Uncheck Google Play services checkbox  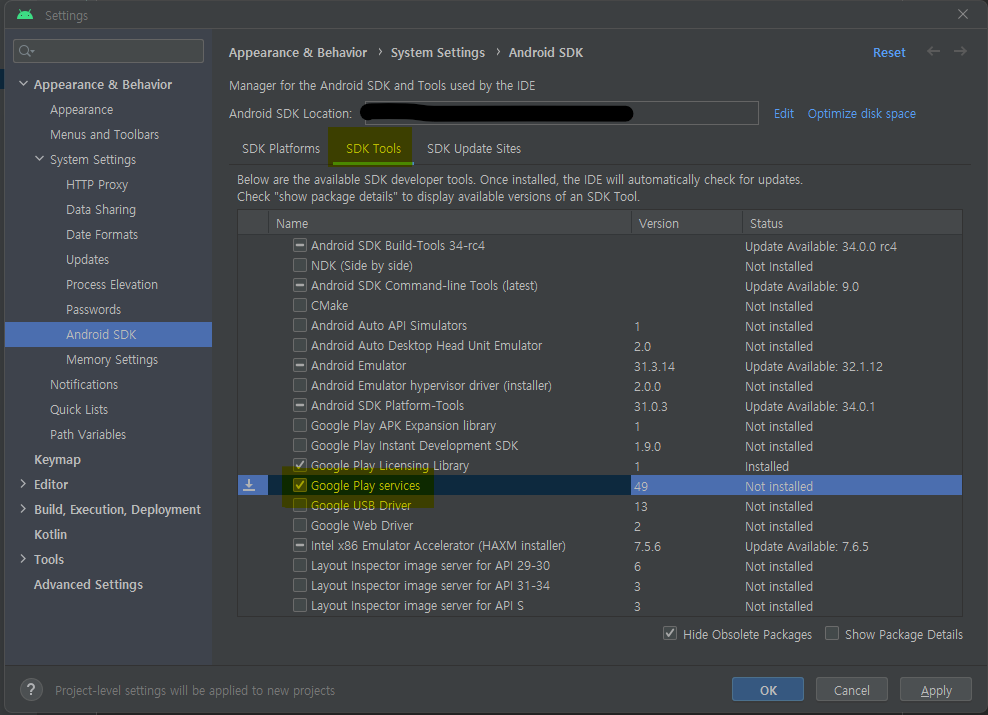coord(300,485)
